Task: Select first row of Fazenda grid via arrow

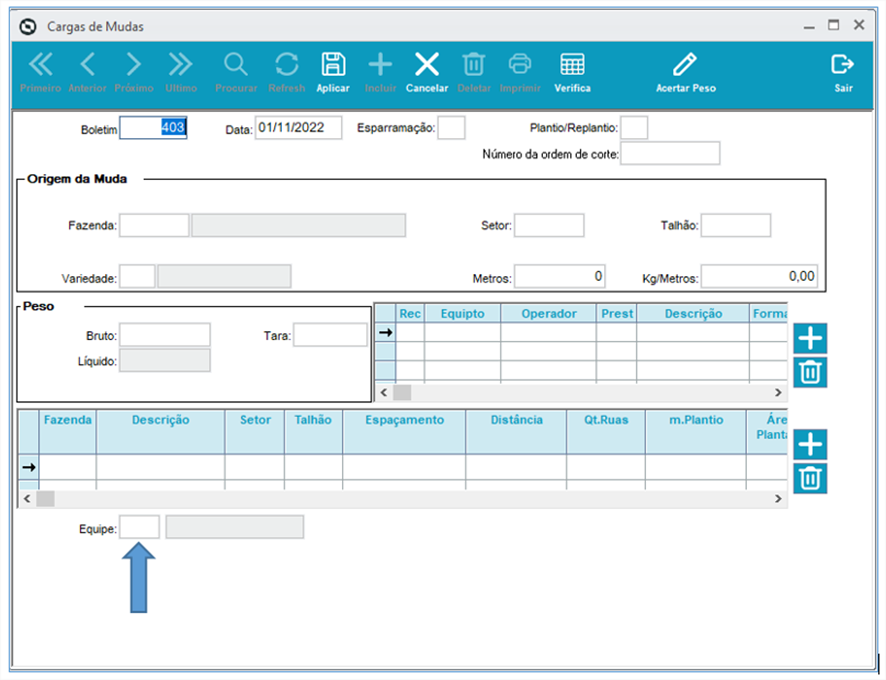Action: tap(29, 467)
